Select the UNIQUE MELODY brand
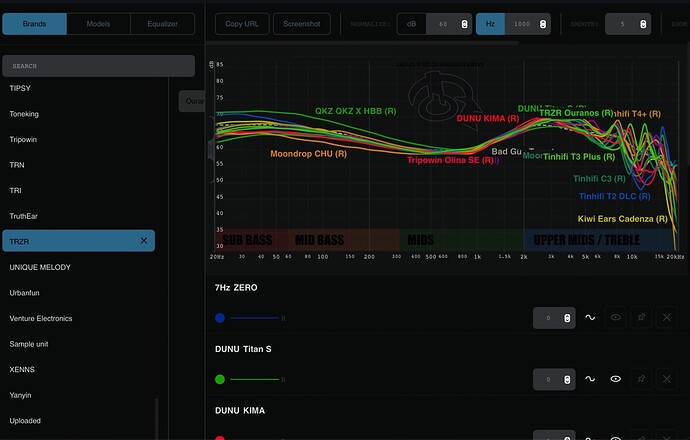690x440 pixels. (40, 267)
